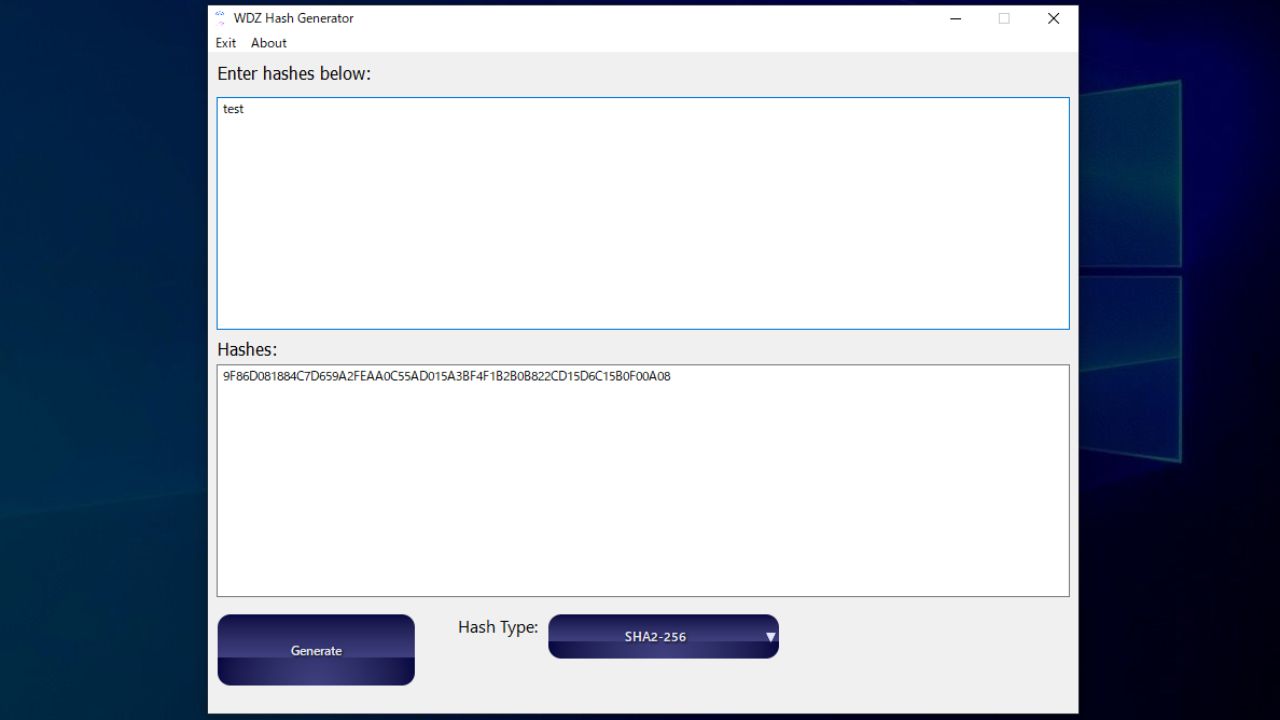Click the generated hash 9F86D081884C7D65...
This screenshot has width=1280, height=720.
coord(446,377)
